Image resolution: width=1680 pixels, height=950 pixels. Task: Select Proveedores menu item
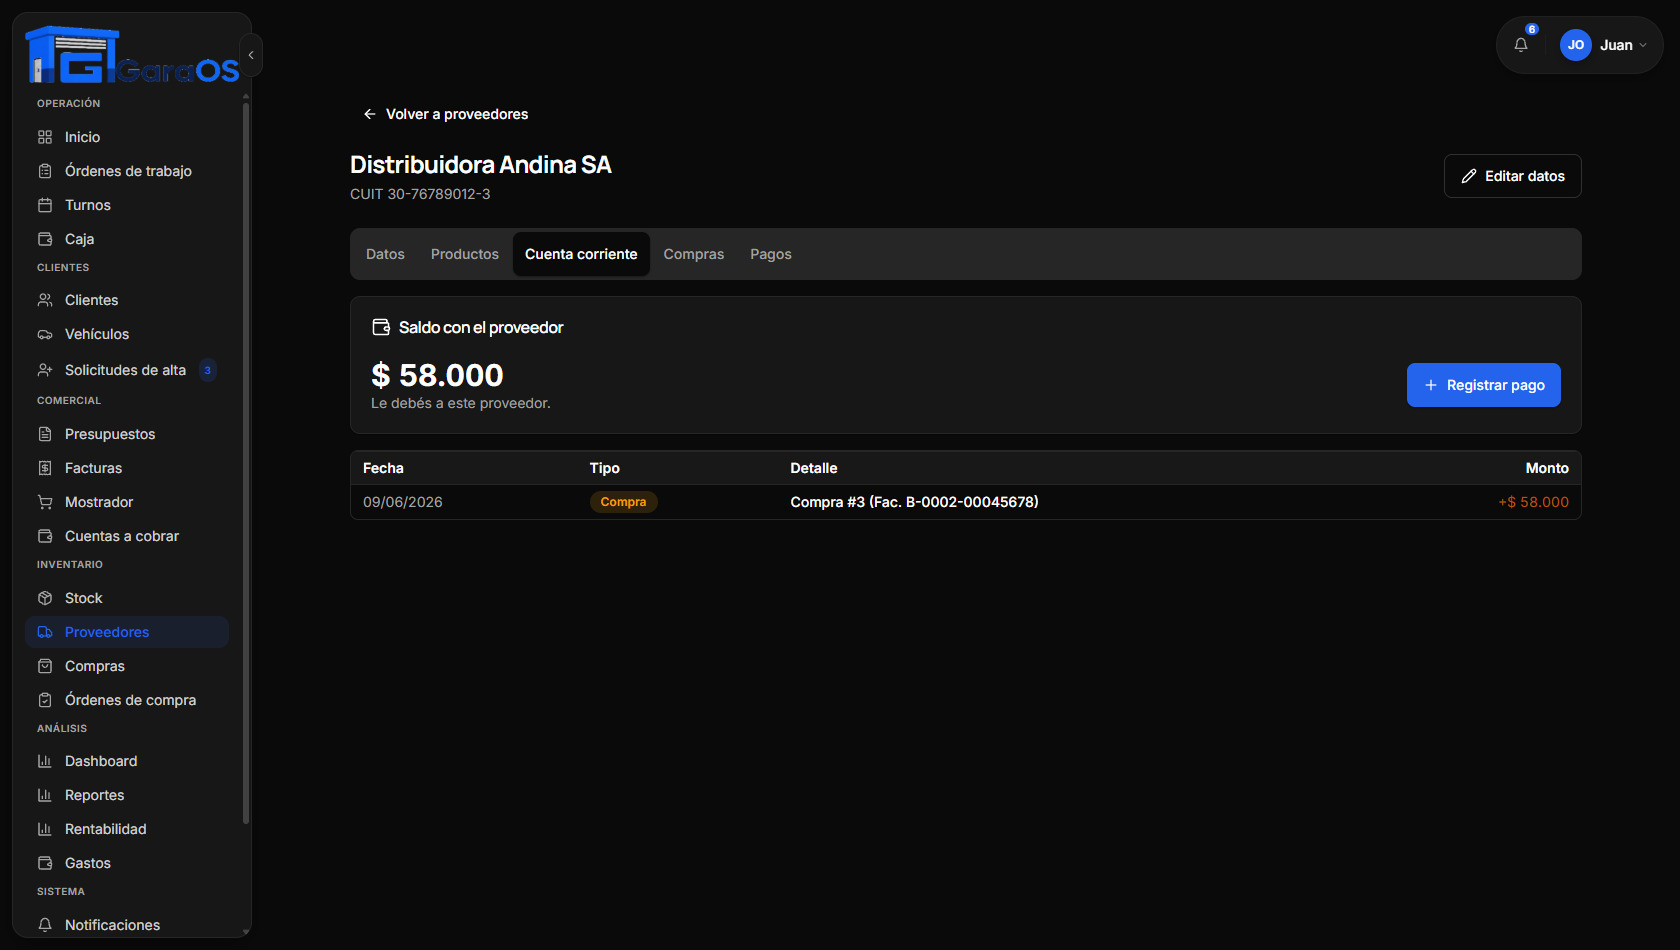coord(127,632)
